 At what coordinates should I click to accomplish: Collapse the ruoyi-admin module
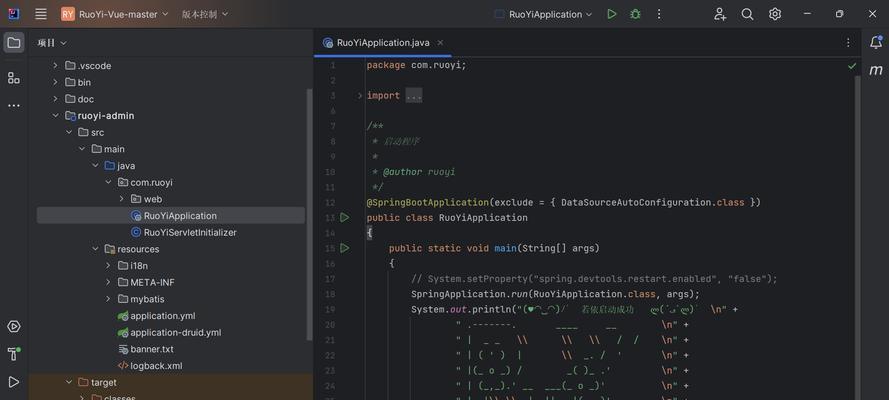click(x=56, y=116)
